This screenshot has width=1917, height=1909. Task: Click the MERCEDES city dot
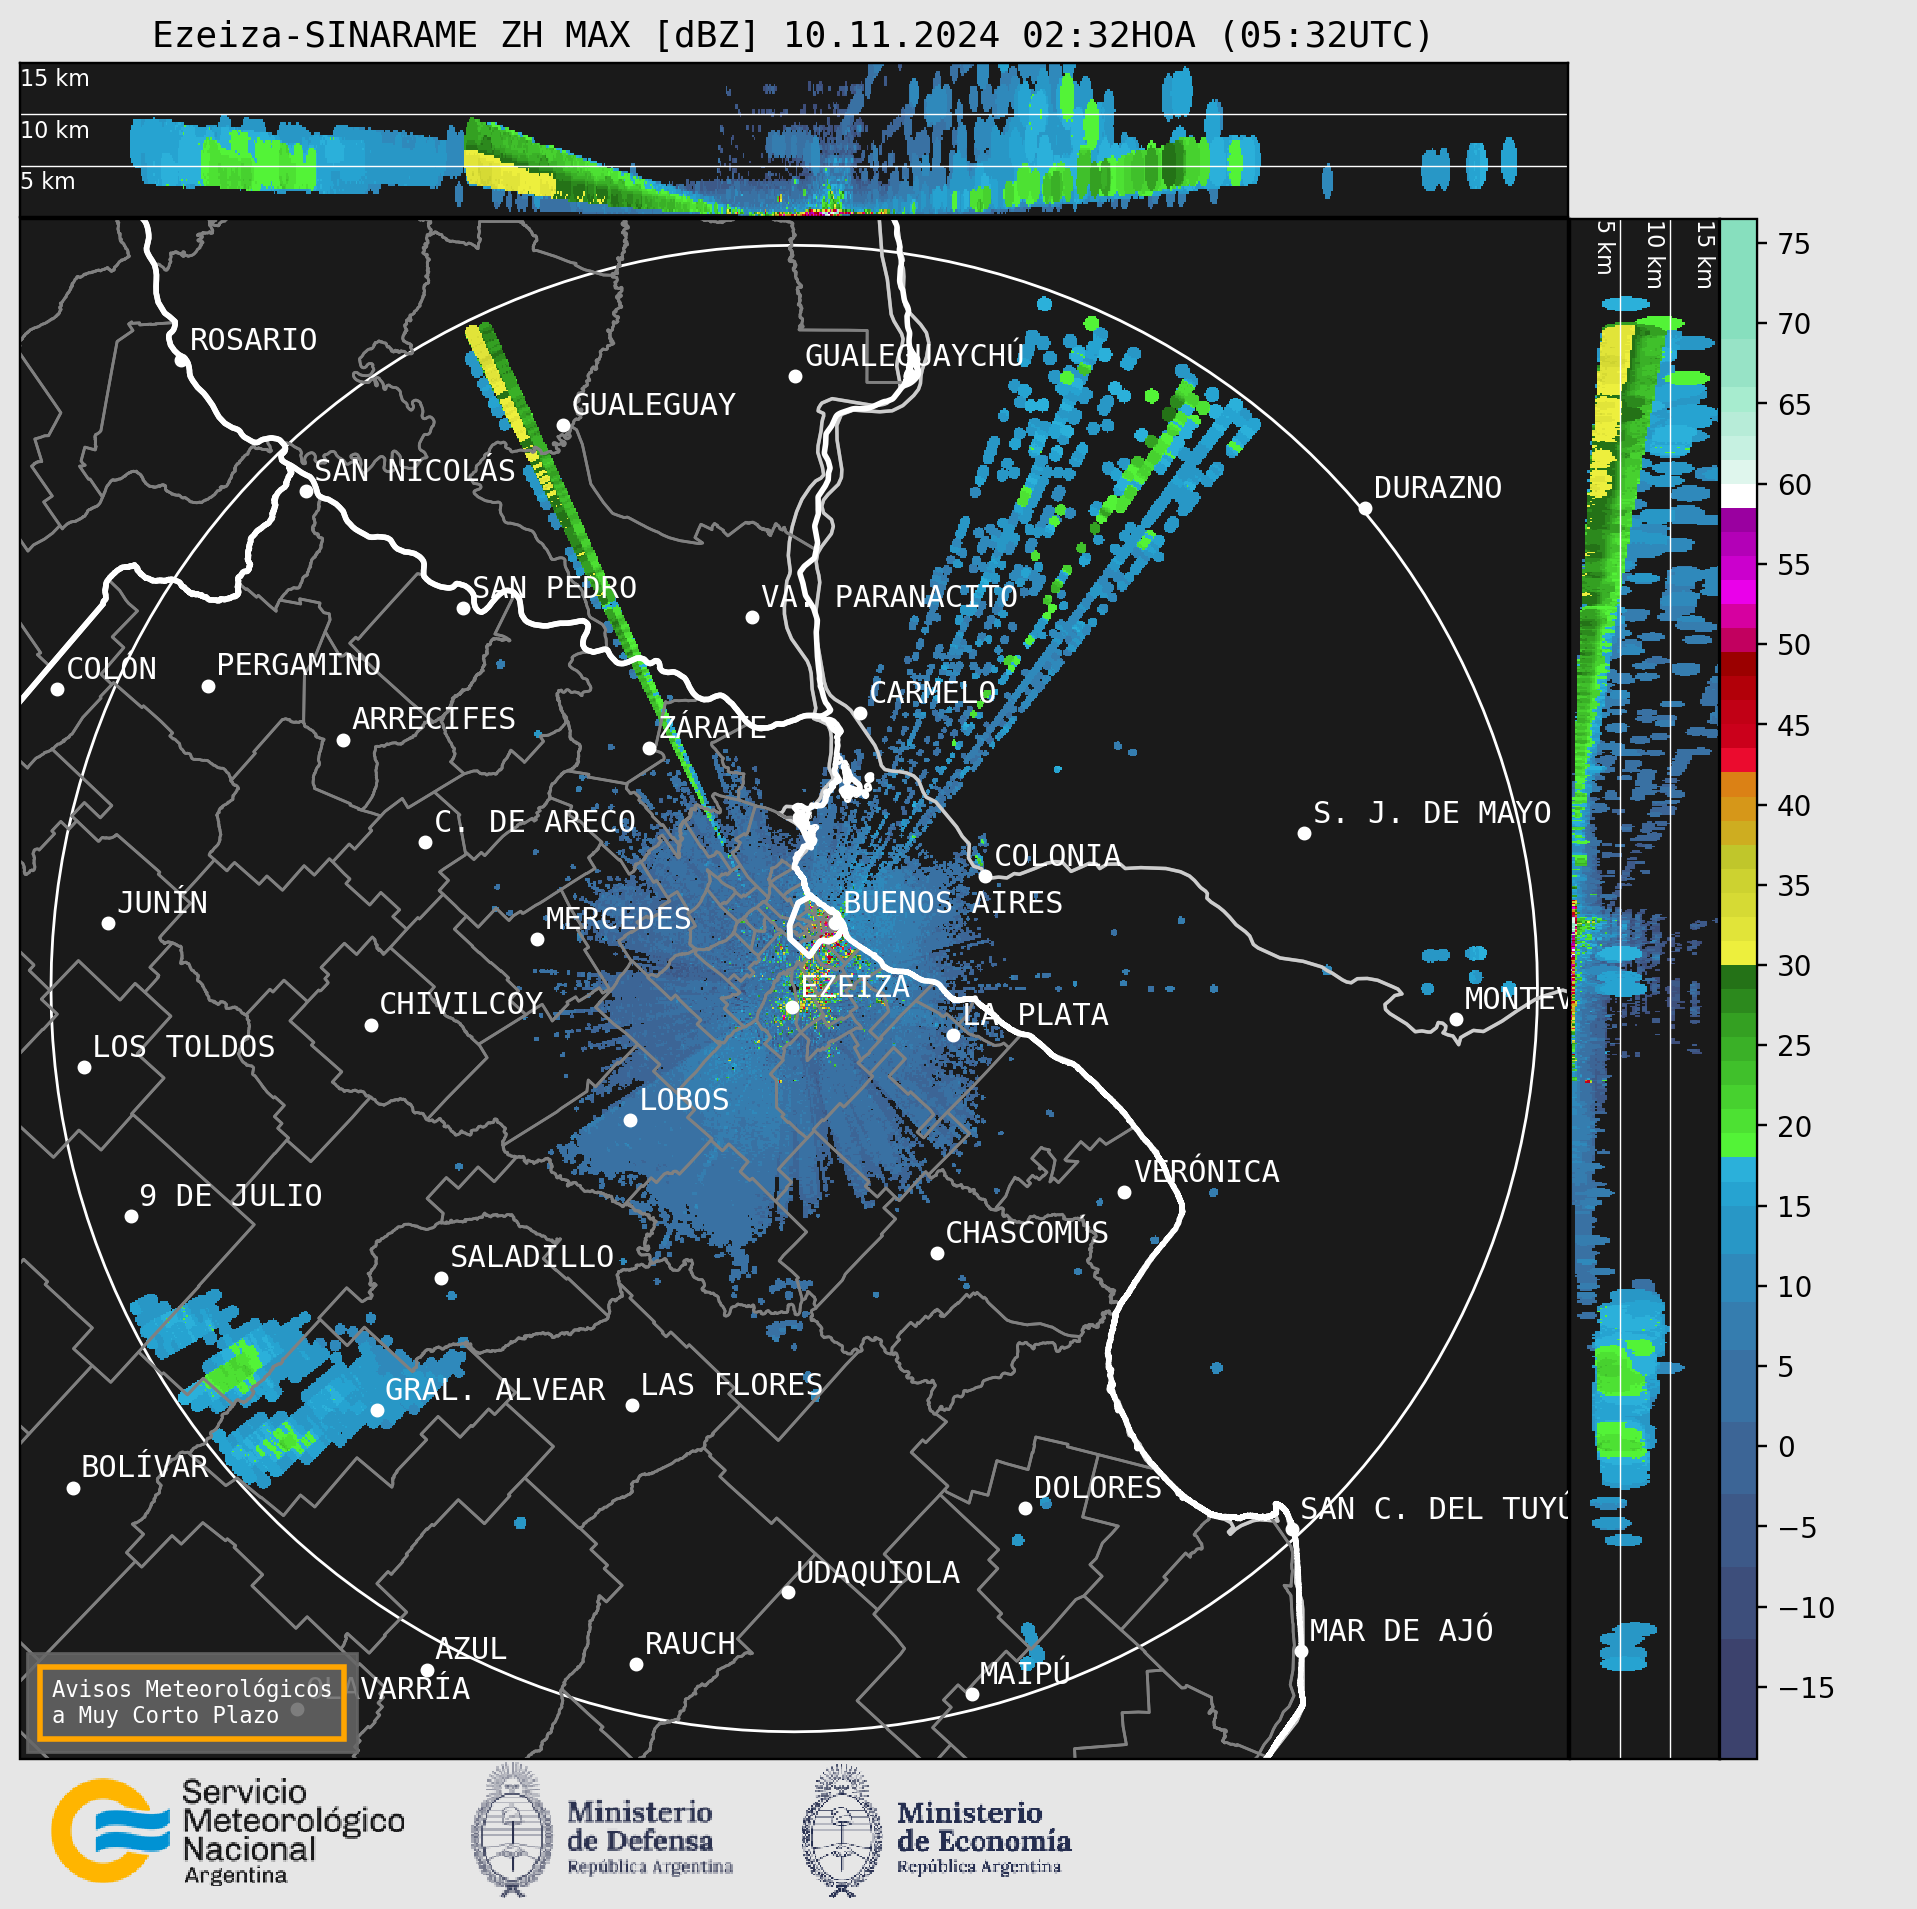coord(537,939)
